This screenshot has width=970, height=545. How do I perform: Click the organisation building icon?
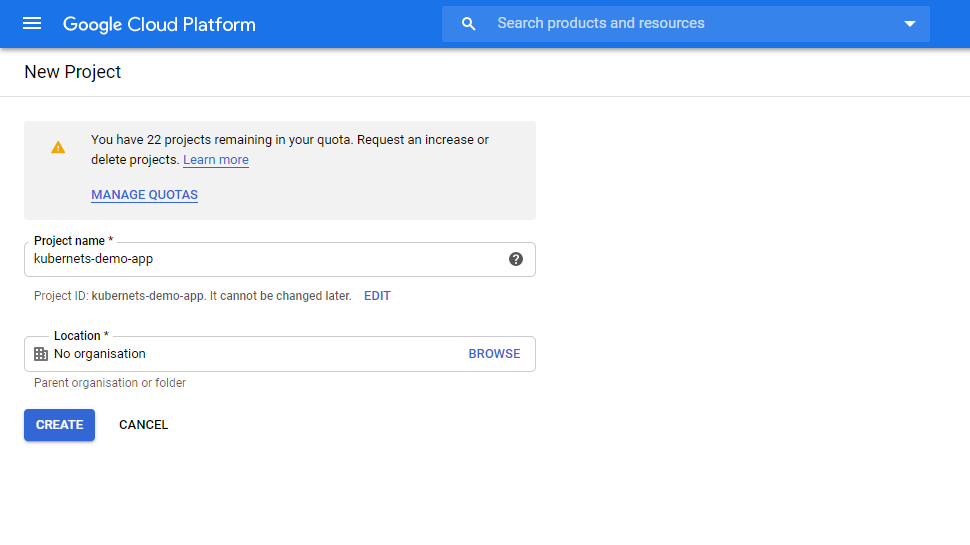click(41, 354)
